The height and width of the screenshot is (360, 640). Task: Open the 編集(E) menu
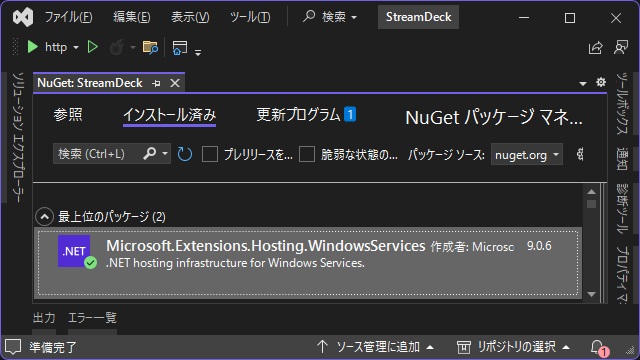tap(132, 17)
